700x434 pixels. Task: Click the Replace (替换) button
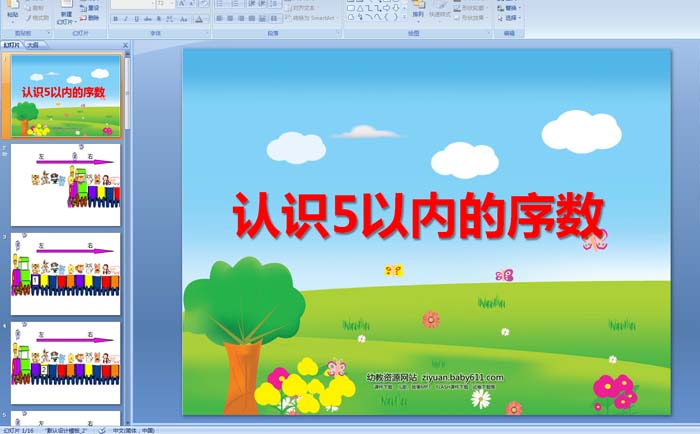509,8
